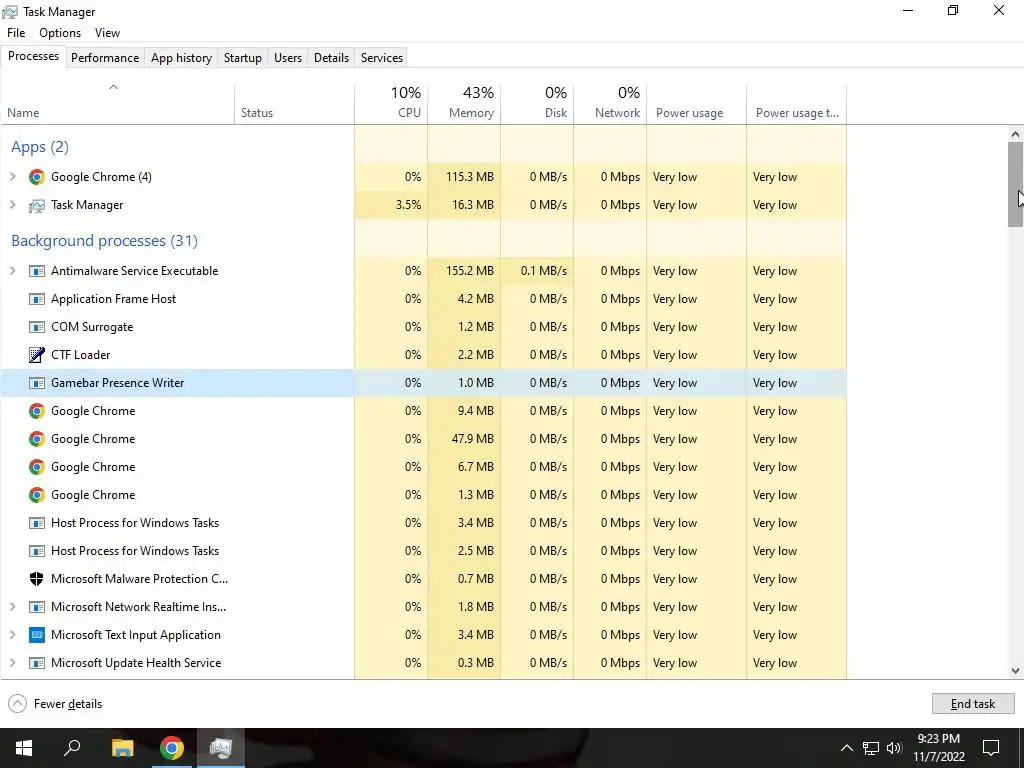The height and width of the screenshot is (768, 1024).
Task: Open the View menu
Action: pyautogui.click(x=107, y=33)
